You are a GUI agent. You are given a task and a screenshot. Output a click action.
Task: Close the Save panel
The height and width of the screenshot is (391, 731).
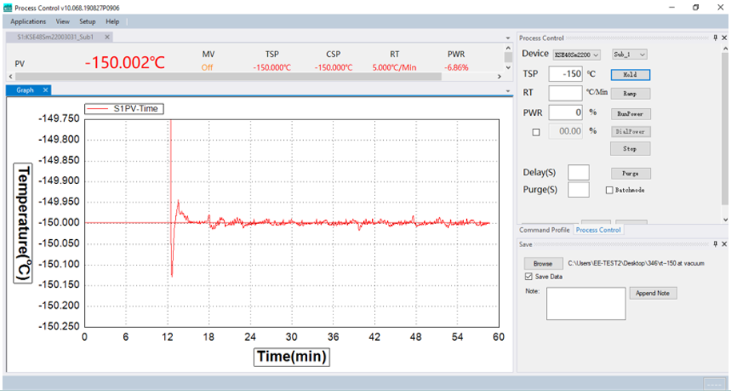click(724, 244)
